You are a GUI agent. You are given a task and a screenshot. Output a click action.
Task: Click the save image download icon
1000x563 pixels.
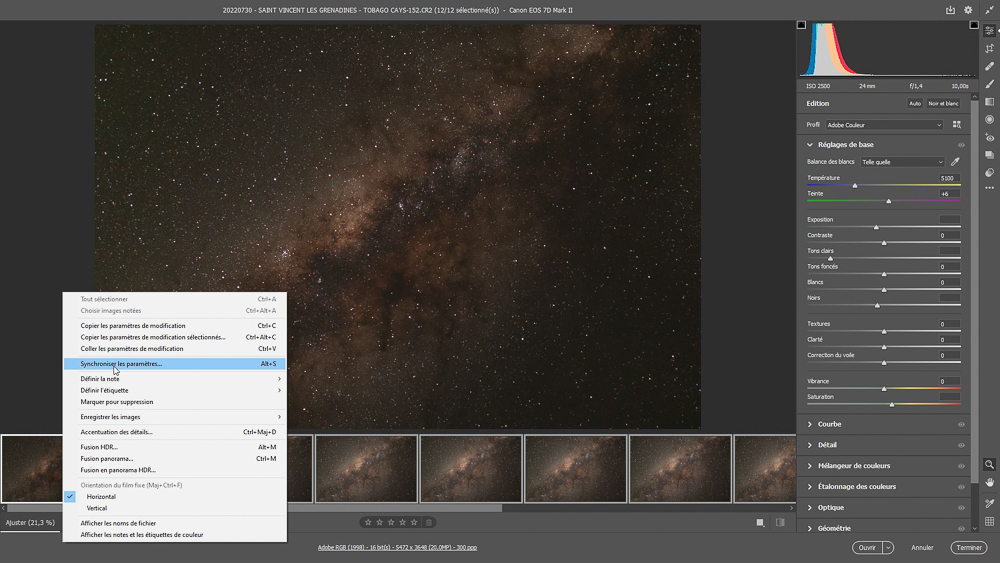[x=950, y=10]
